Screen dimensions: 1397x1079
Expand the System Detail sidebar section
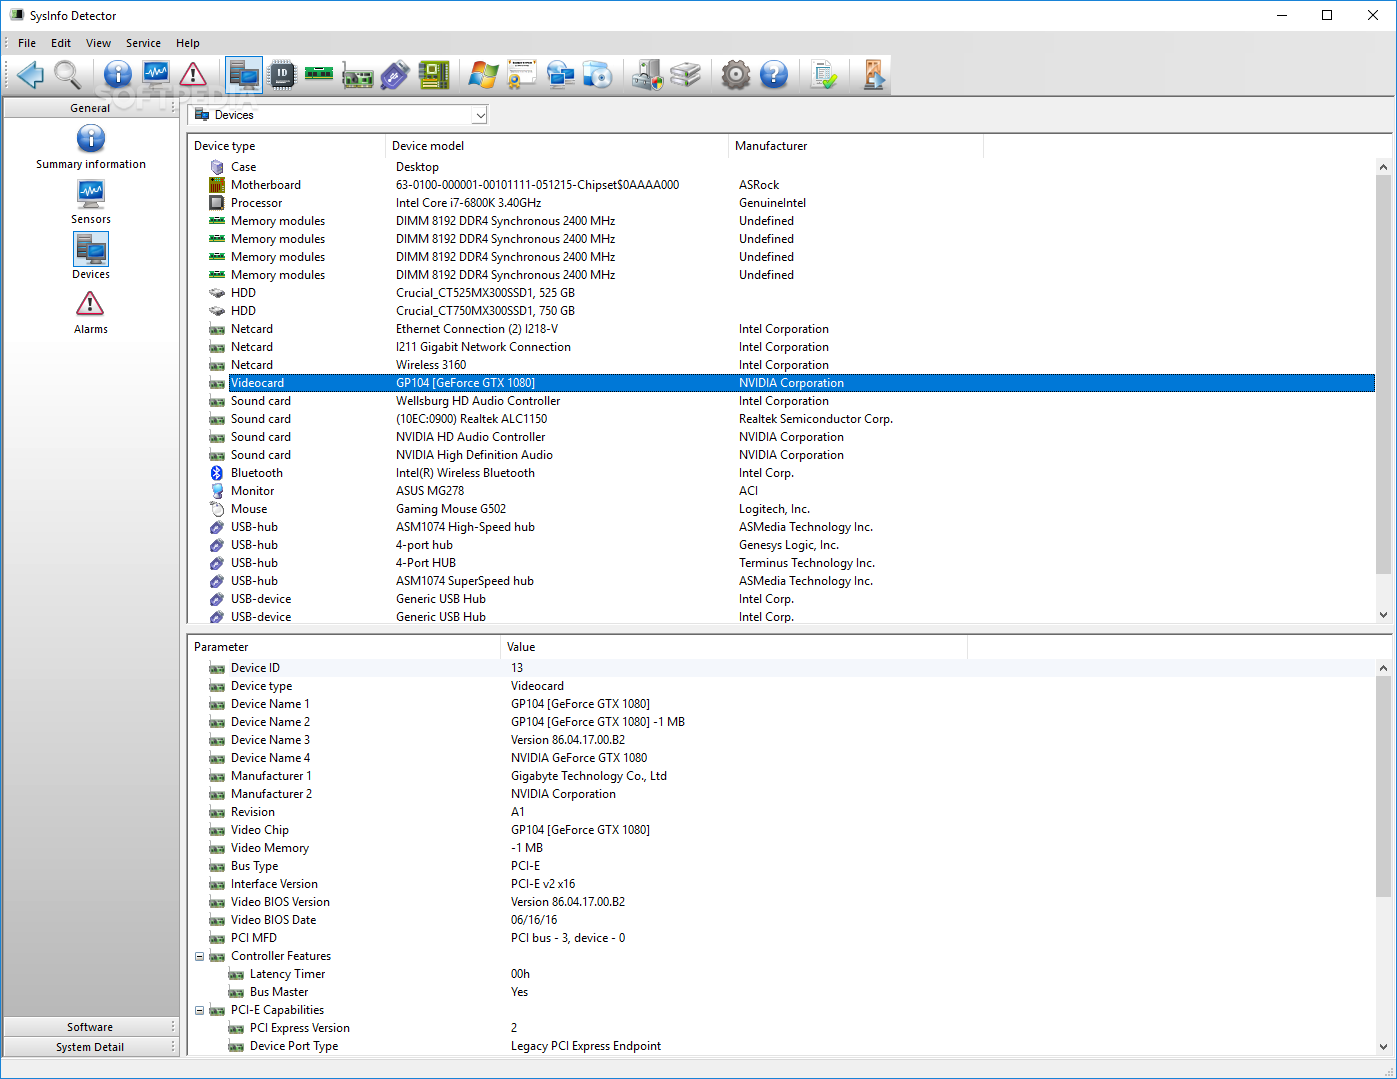[90, 1047]
